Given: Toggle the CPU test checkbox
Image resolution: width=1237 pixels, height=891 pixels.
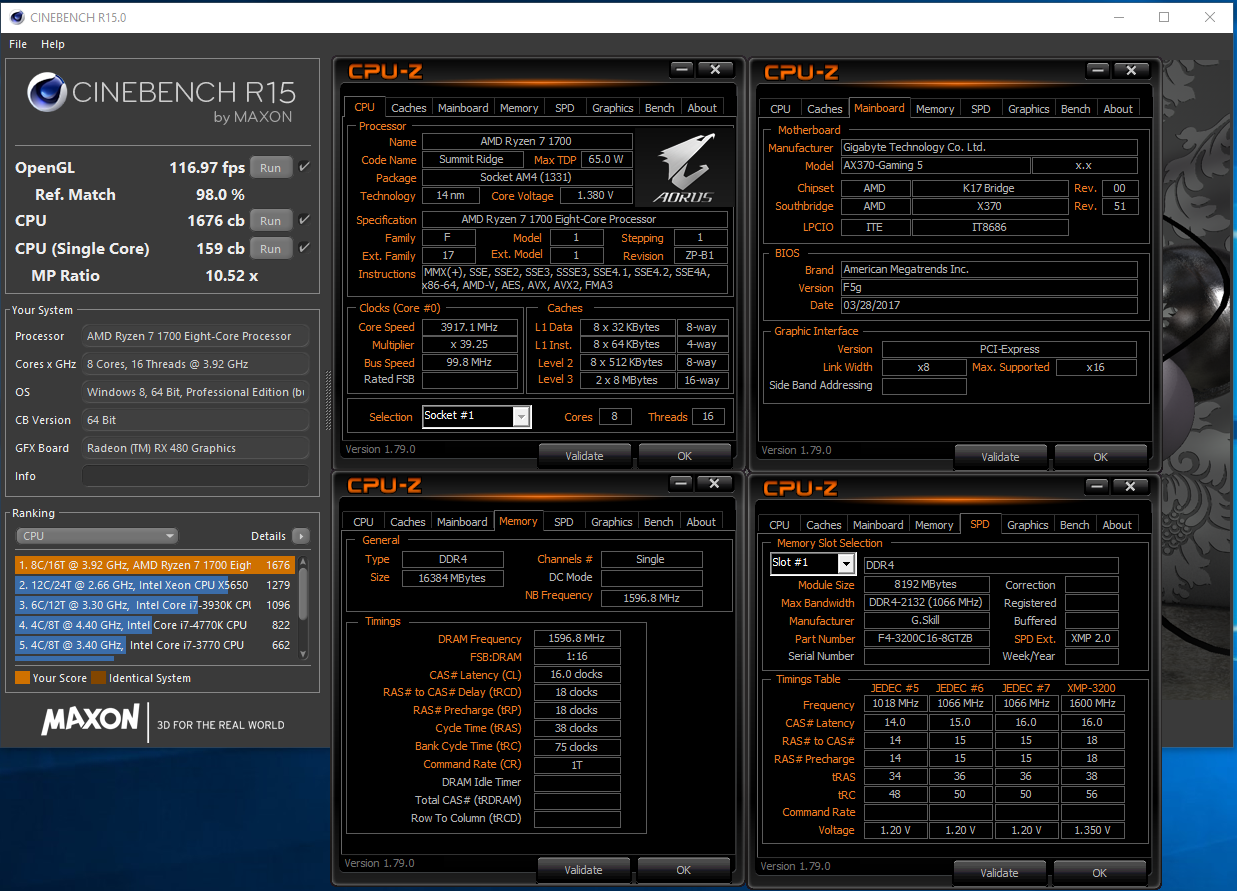Looking at the screenshot, I should coord(304,220).
